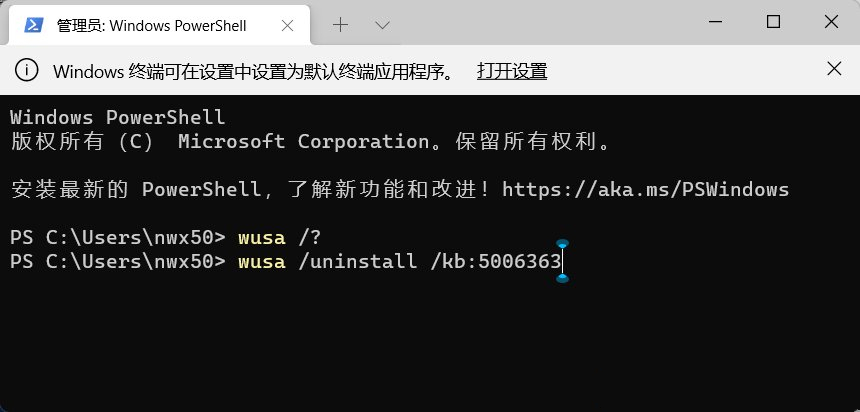Minimize the terminal window
Viewport: 860px width, 412px height.
(716, 22)
